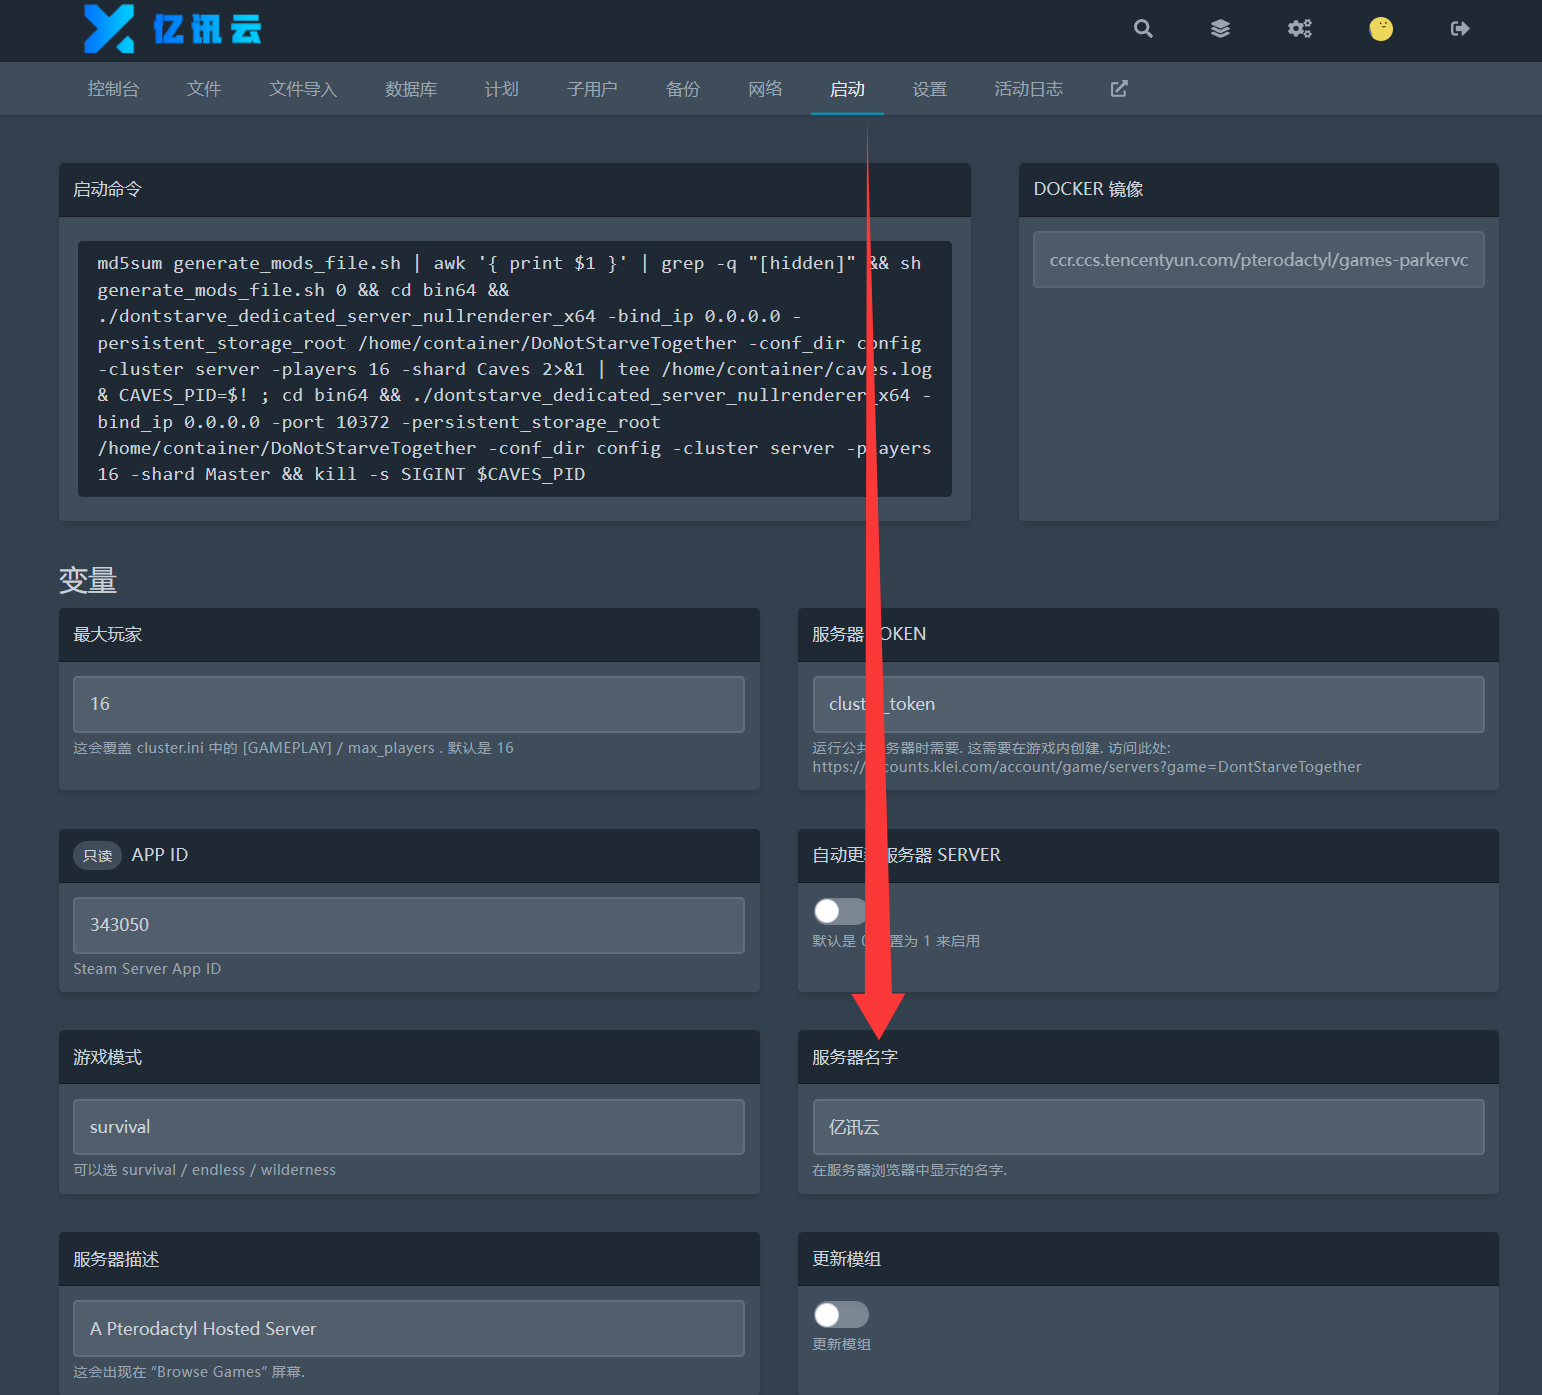Edit the 游戏模式 survival field

click(x=409, y=1127)
